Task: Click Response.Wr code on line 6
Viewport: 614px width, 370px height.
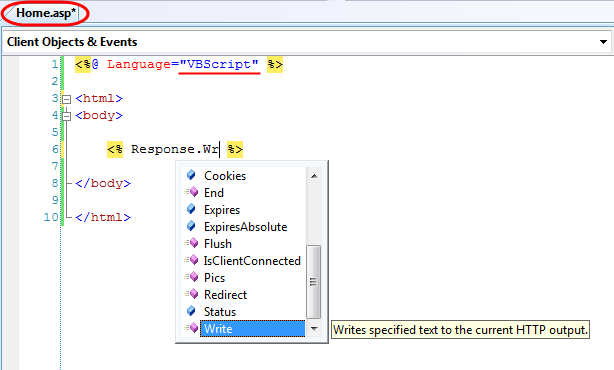Action: tap(175, 149)
